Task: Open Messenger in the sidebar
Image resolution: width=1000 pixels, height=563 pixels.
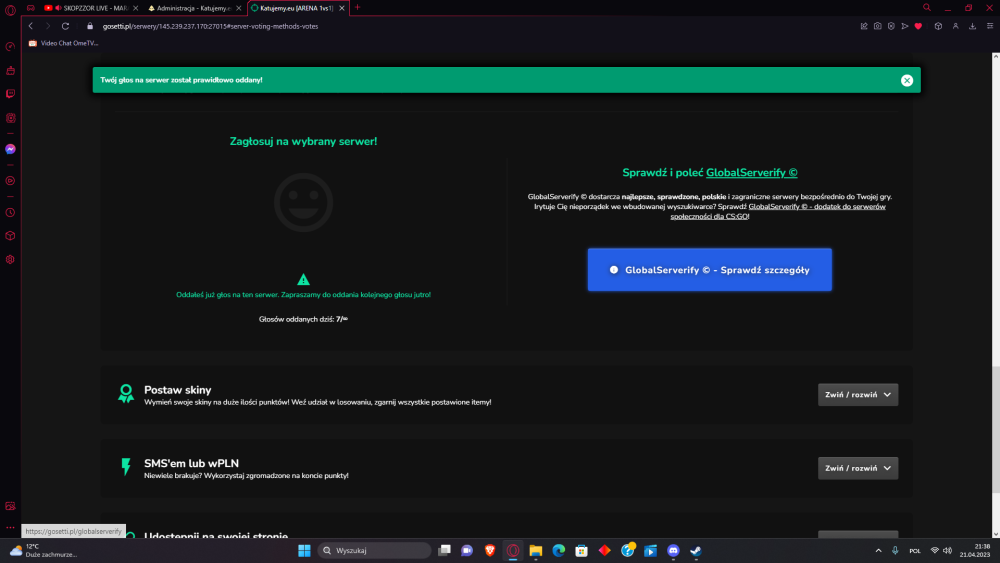Action: pyautogui.click(x=10, y=149)
